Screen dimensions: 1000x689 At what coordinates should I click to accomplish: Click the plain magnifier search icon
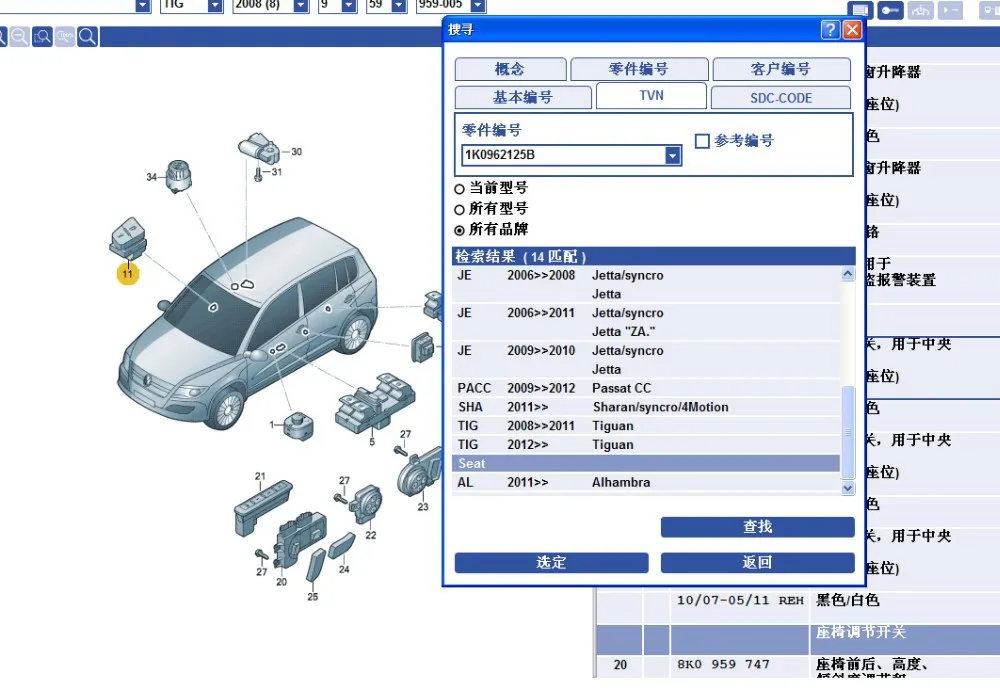[x=87, y=36]
